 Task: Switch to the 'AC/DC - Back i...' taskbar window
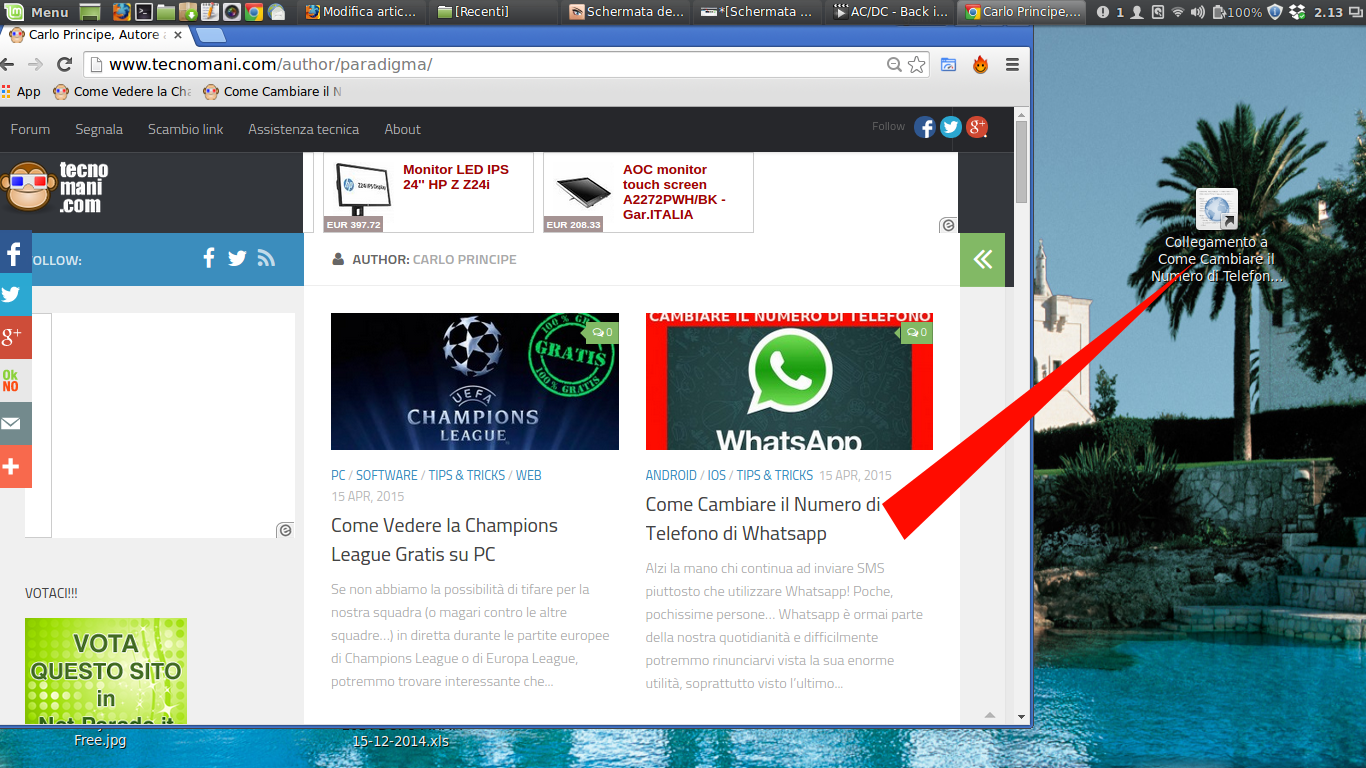(x=891, y=12)
